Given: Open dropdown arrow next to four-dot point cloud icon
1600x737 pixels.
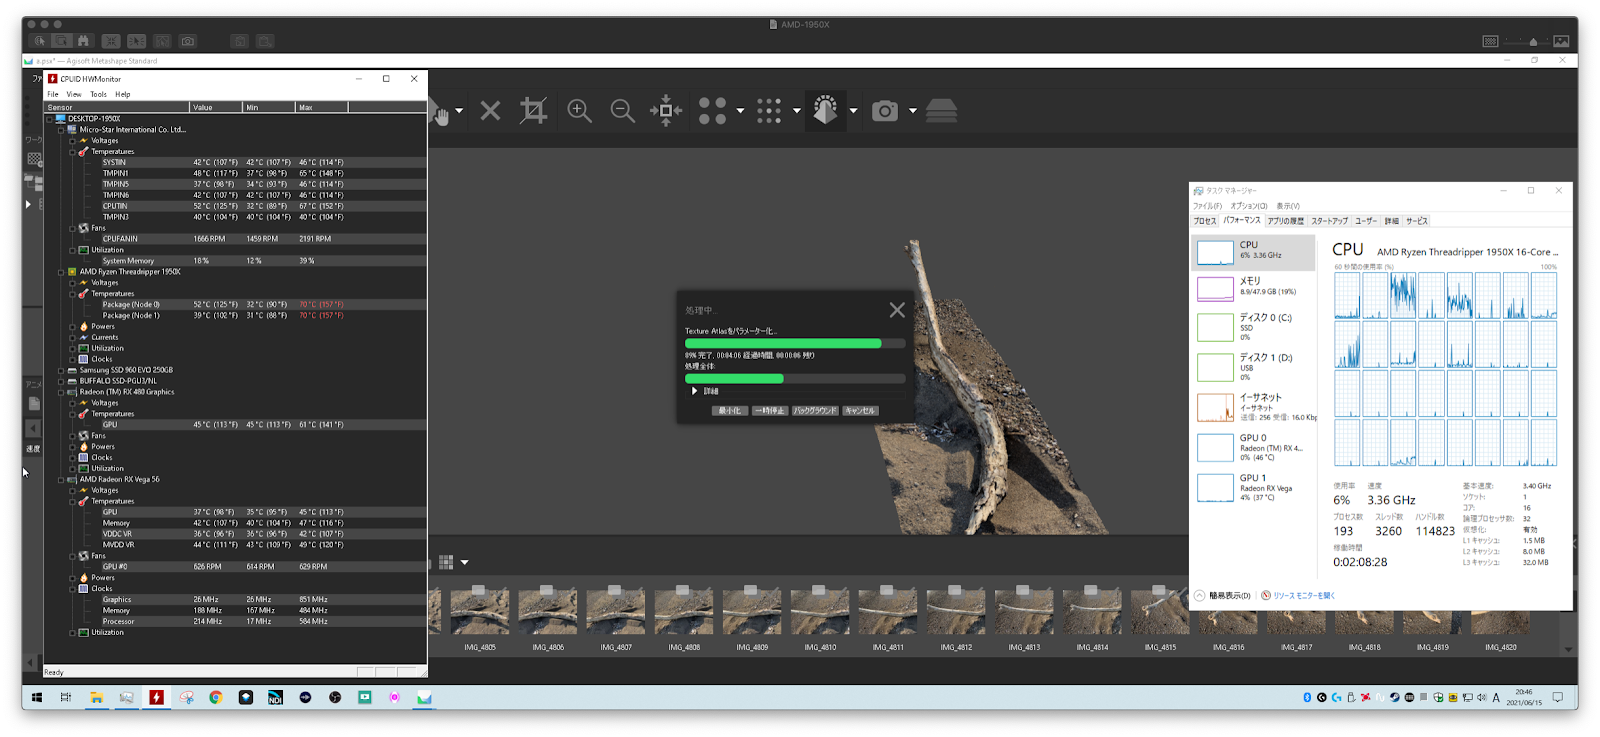Looking at the screenshot, I should pos(740,111).
